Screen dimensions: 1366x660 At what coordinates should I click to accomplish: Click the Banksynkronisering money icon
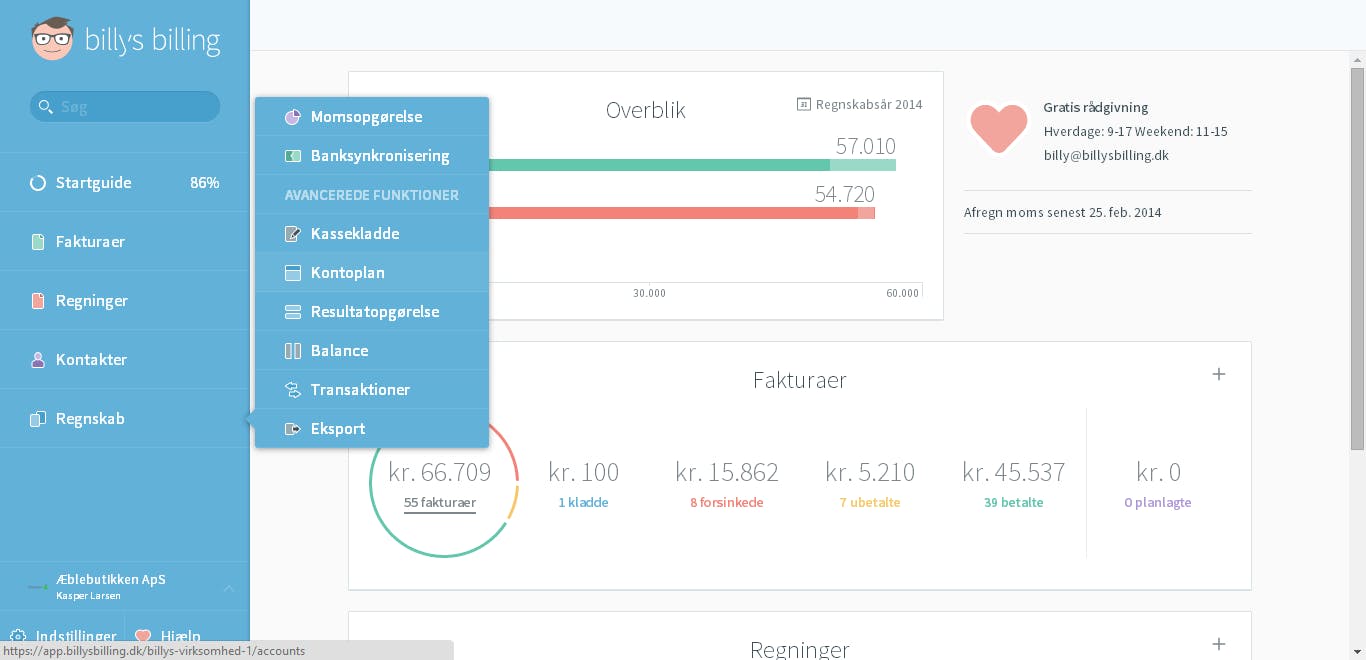click(x=293, y=156)
